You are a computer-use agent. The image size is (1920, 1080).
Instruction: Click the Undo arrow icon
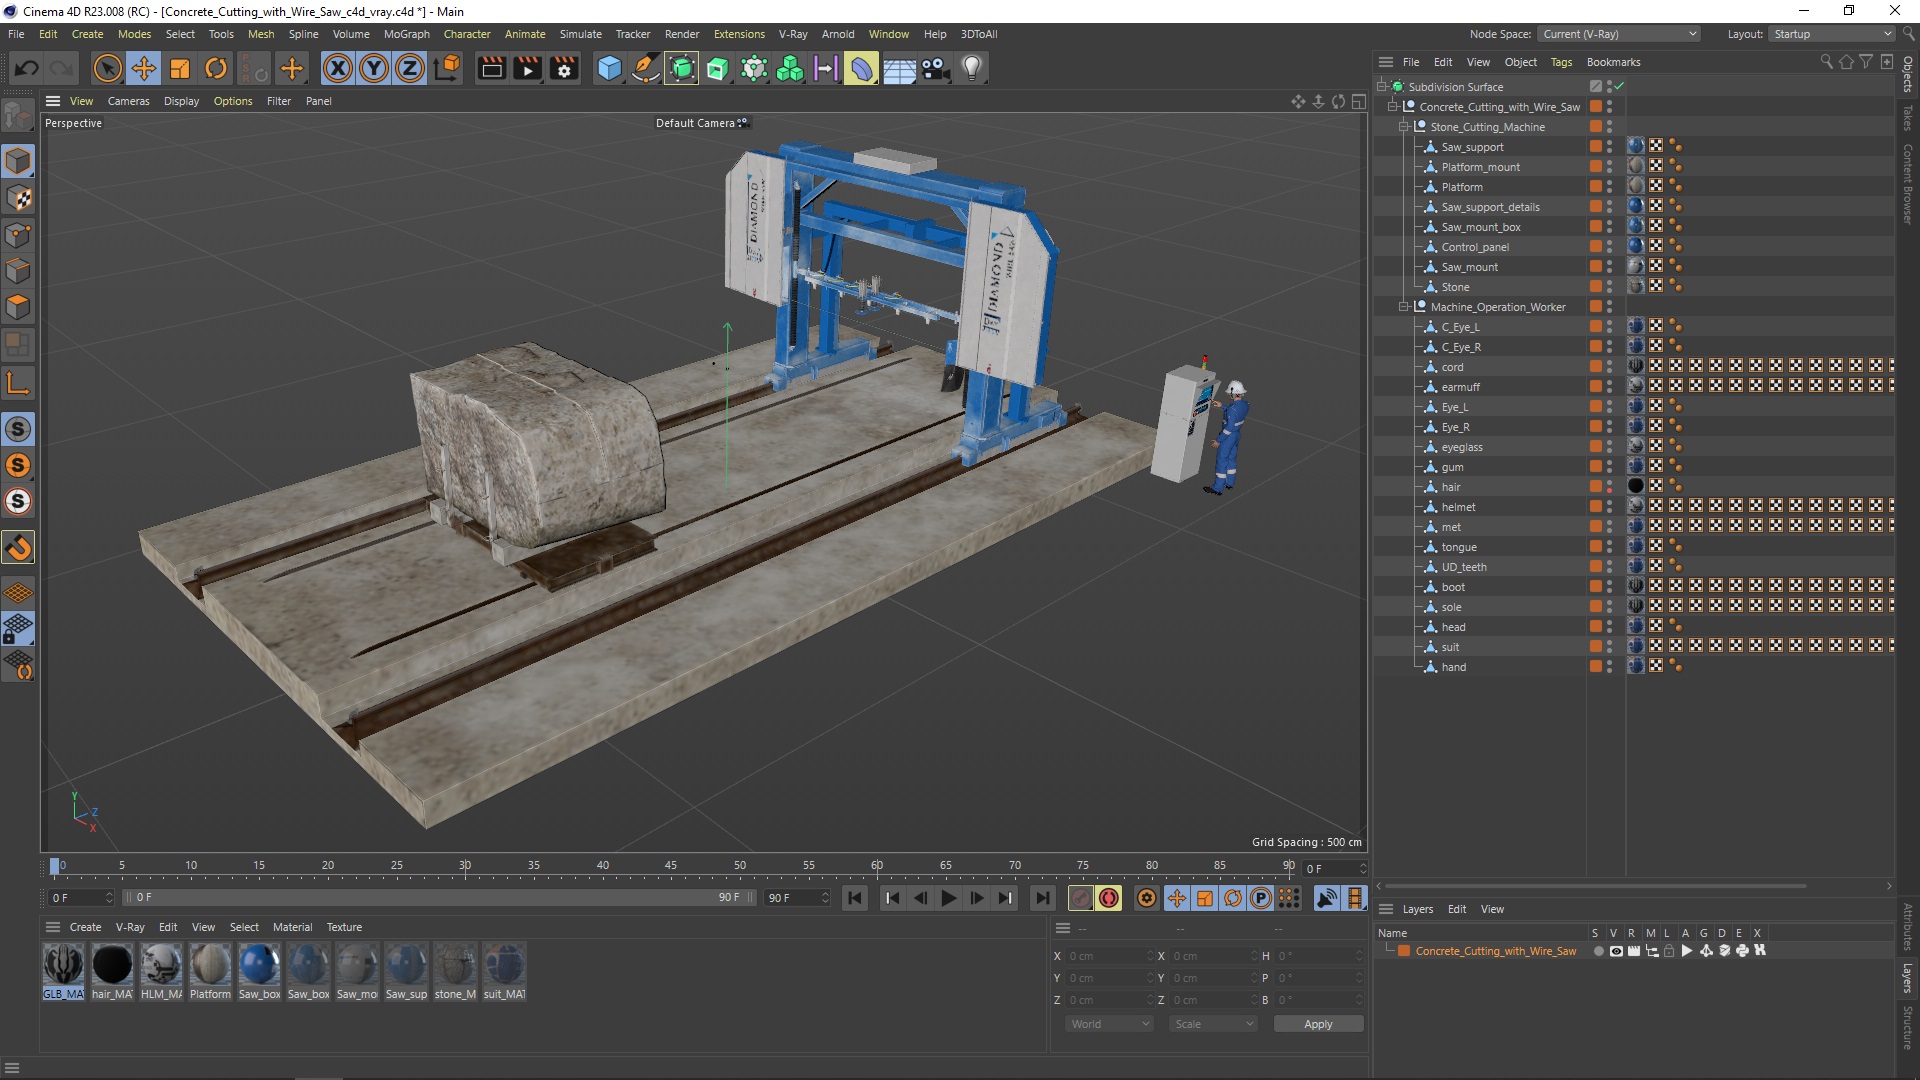[x=26, y=68]
